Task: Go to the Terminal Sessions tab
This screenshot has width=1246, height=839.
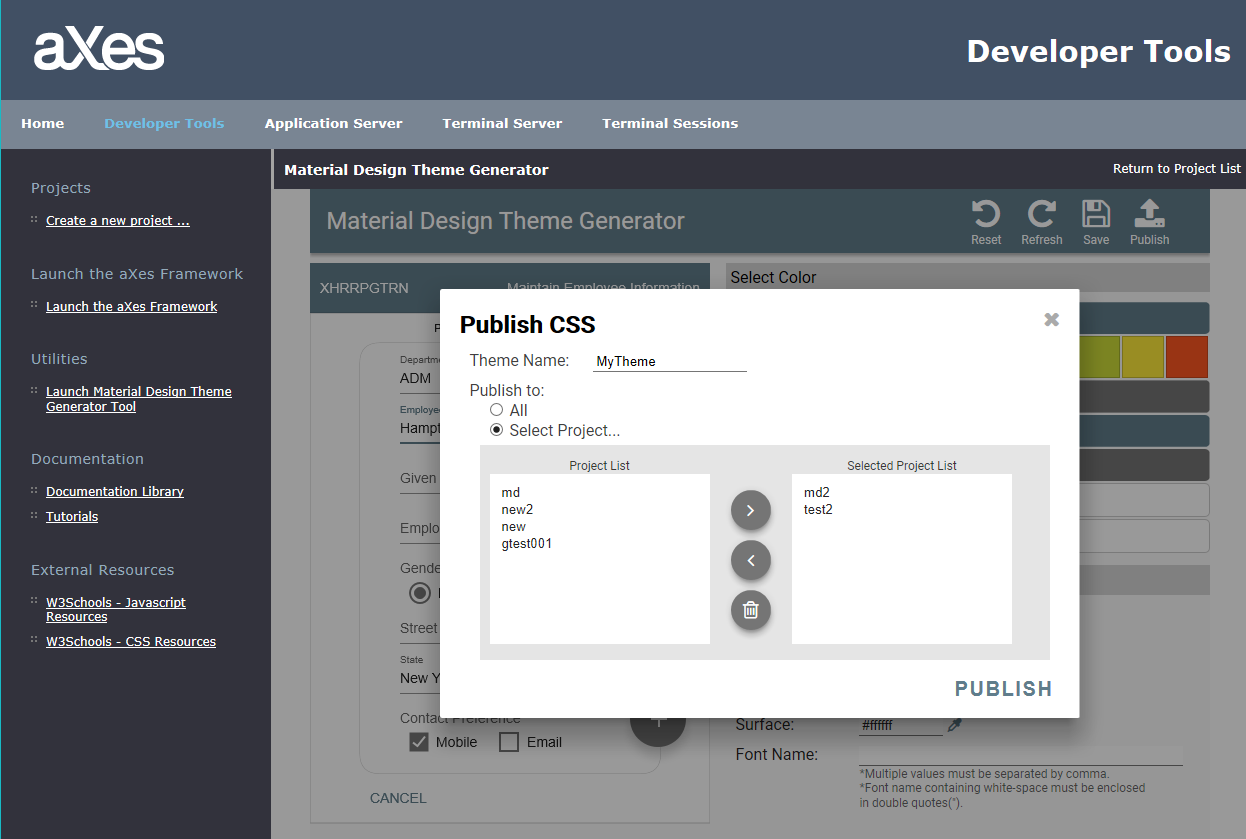Action: pyautogui.click(x=670, y=123)
